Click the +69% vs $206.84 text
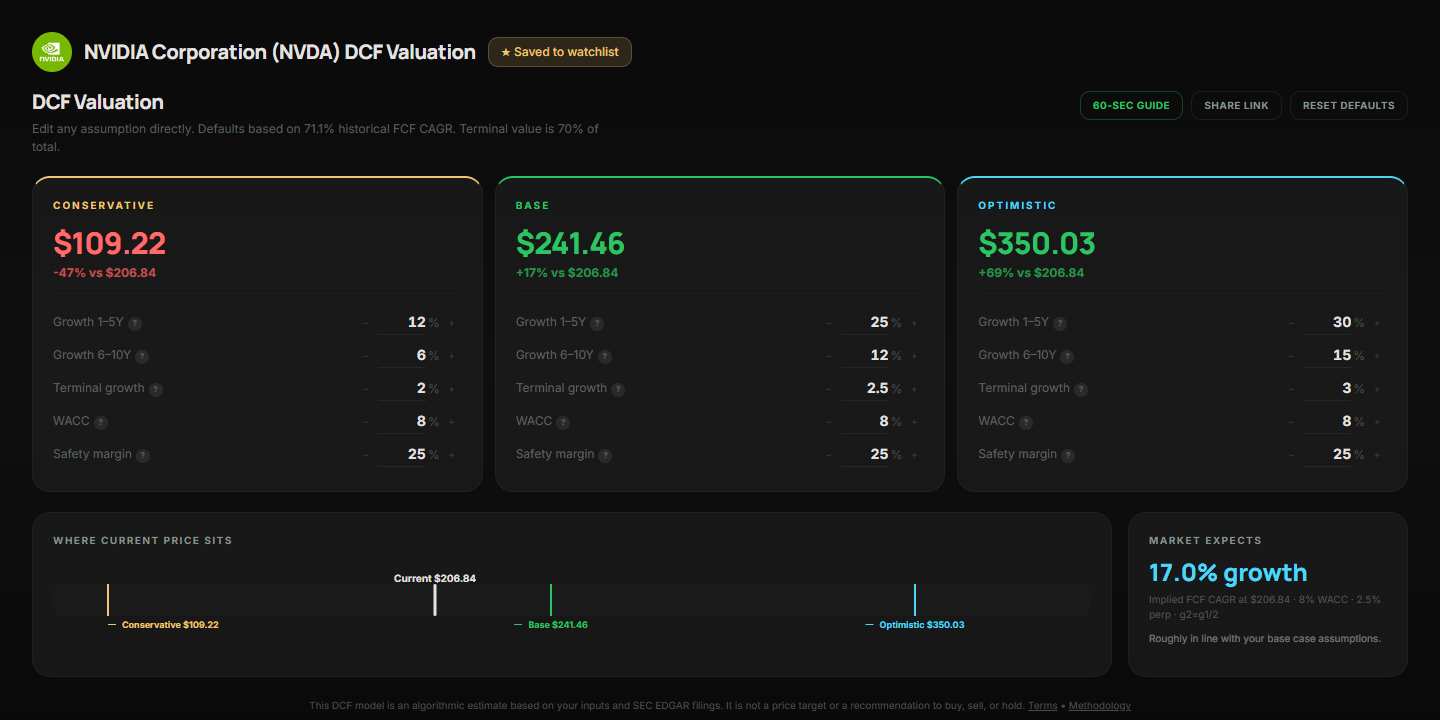Screen dimensions: 1440x720 tap(1031, 273)
